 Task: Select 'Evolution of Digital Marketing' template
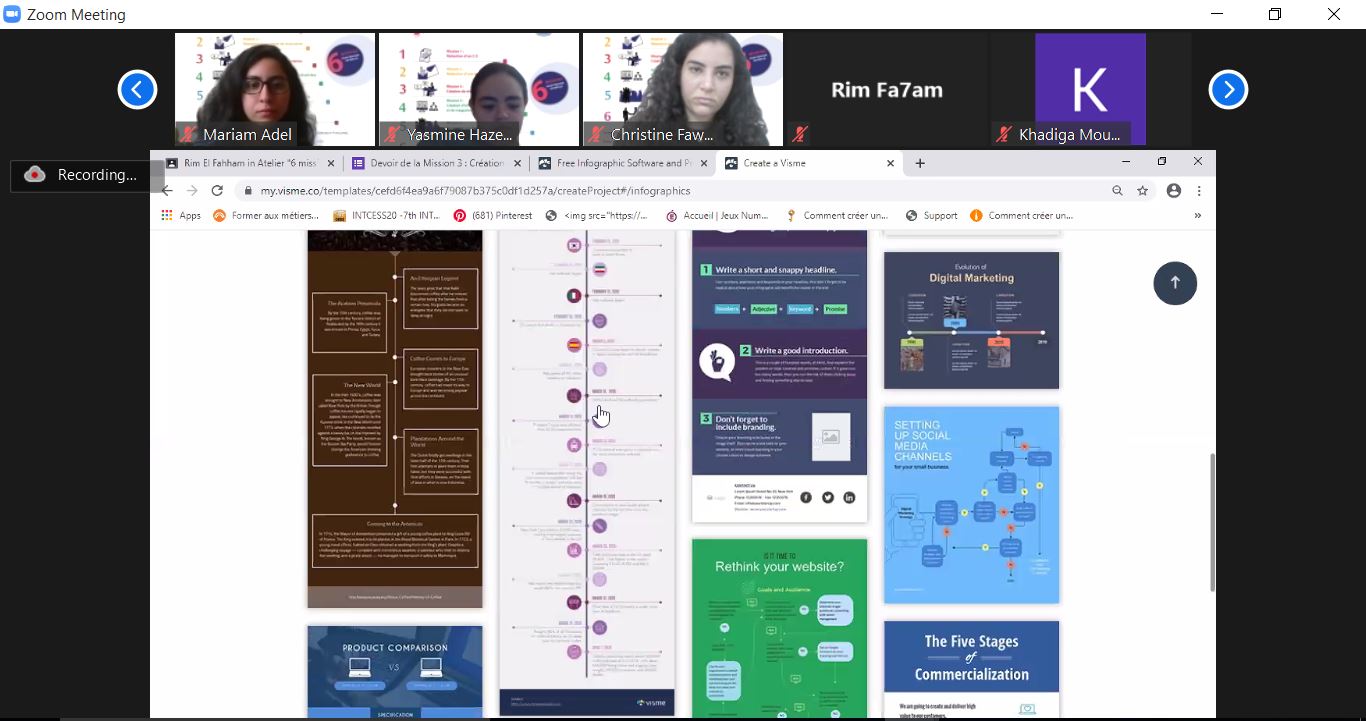[971, 320]
